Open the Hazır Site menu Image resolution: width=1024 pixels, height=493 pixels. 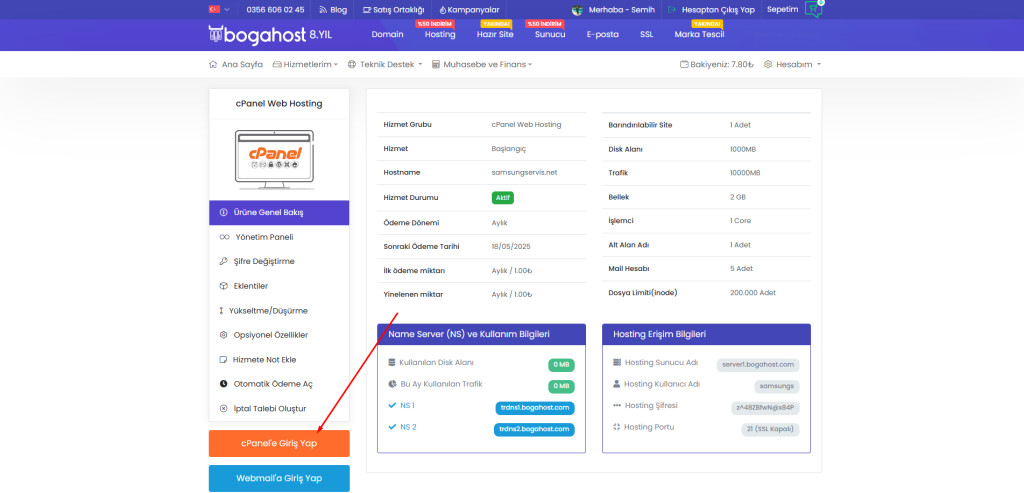(495, 34)
